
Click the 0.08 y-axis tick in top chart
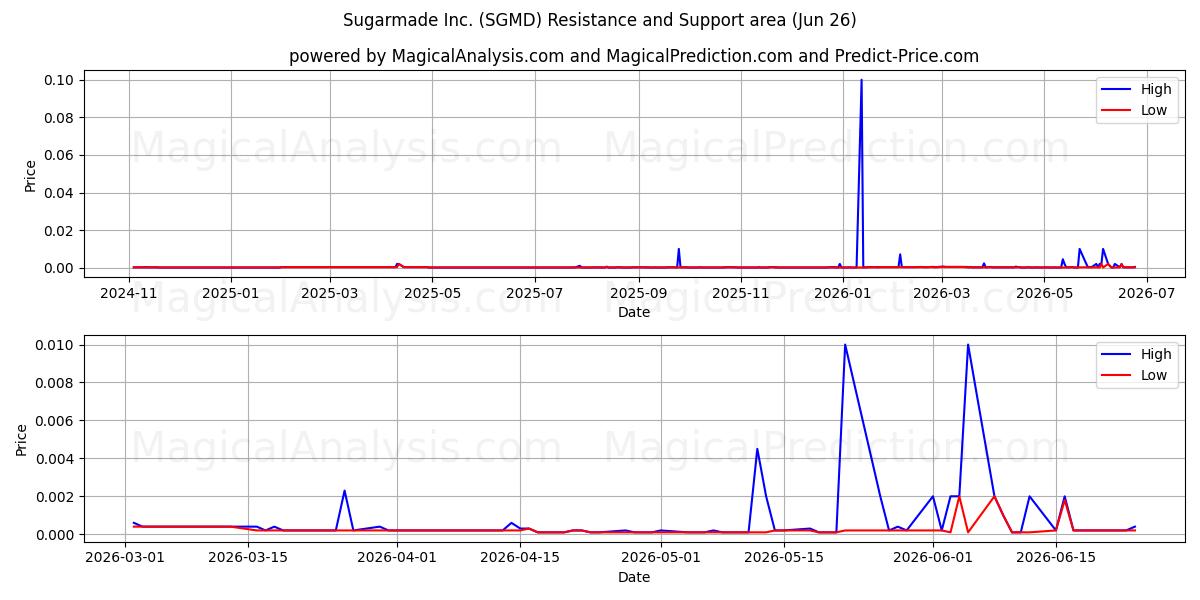pos(61,118)
